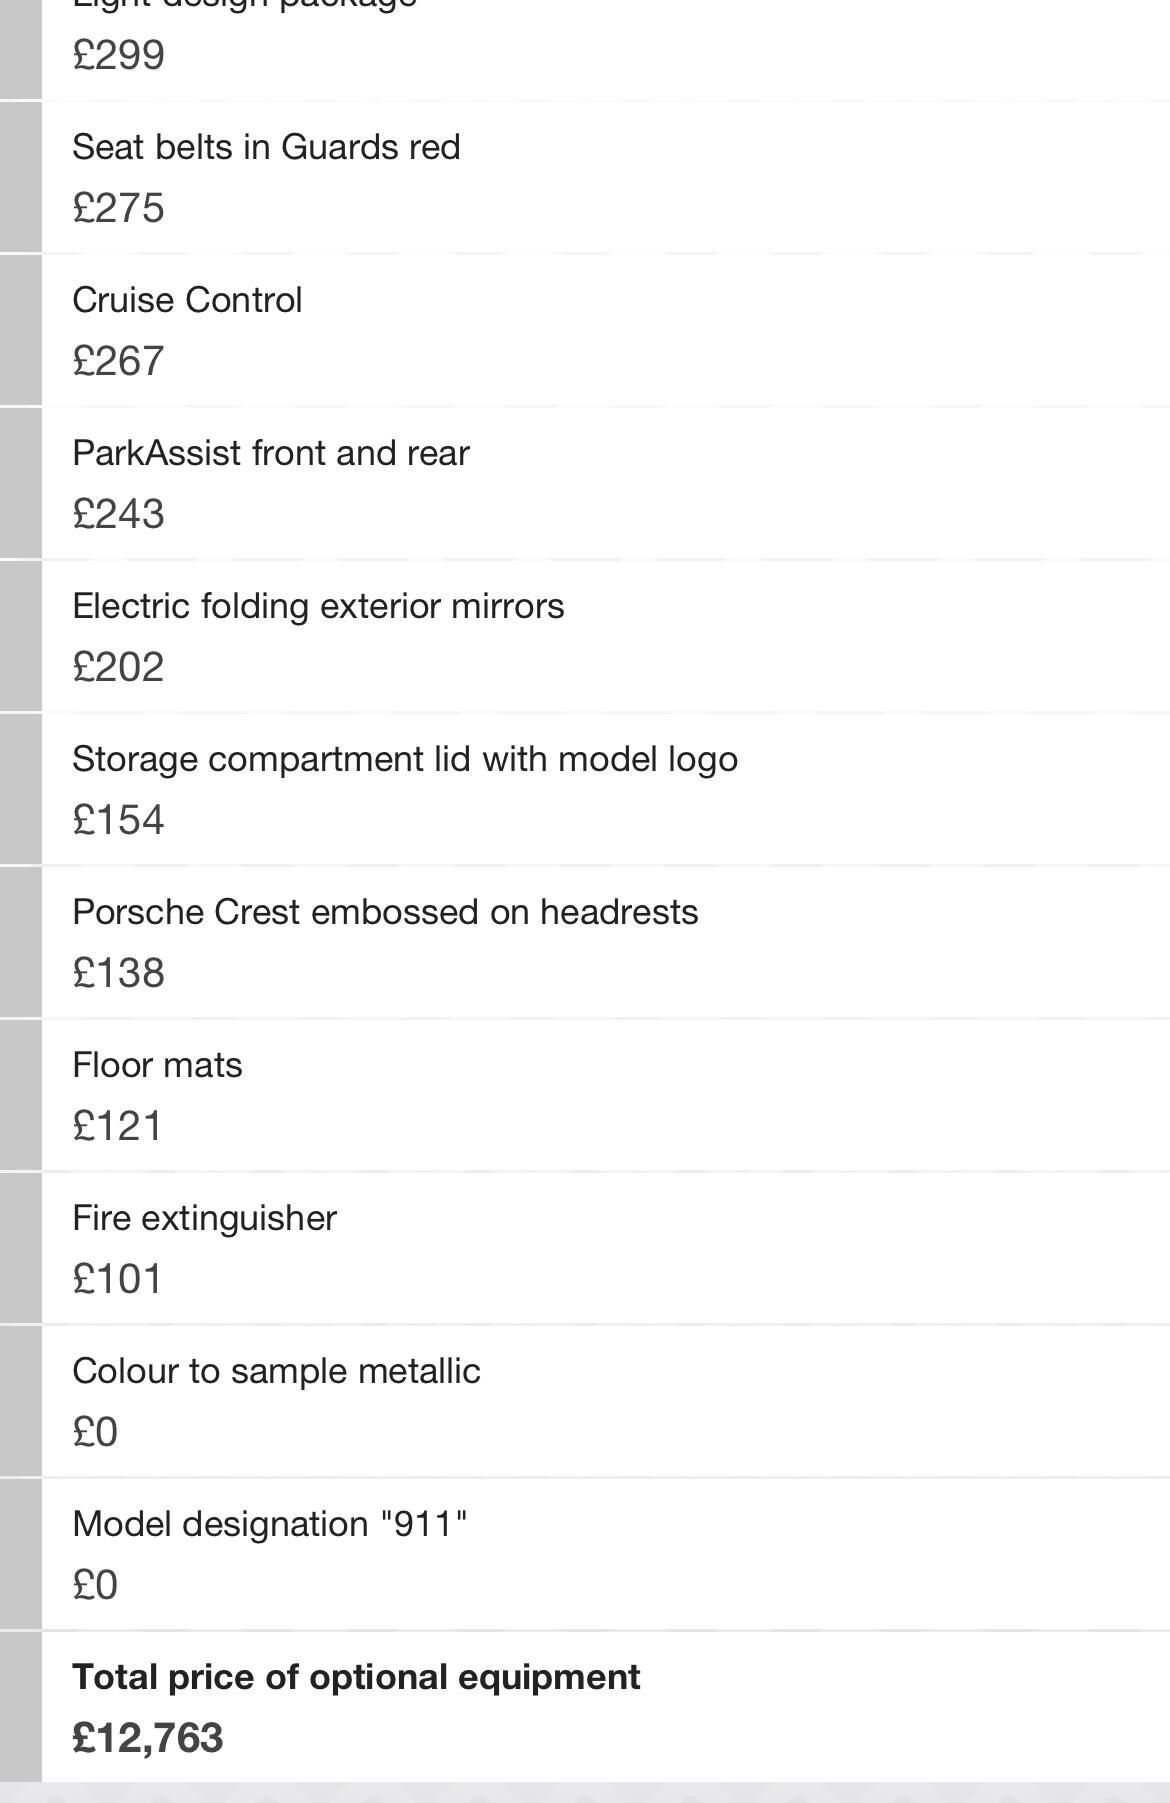
Task: Select the Seat belts in Guards red item
Action: (x=606, y=178)
